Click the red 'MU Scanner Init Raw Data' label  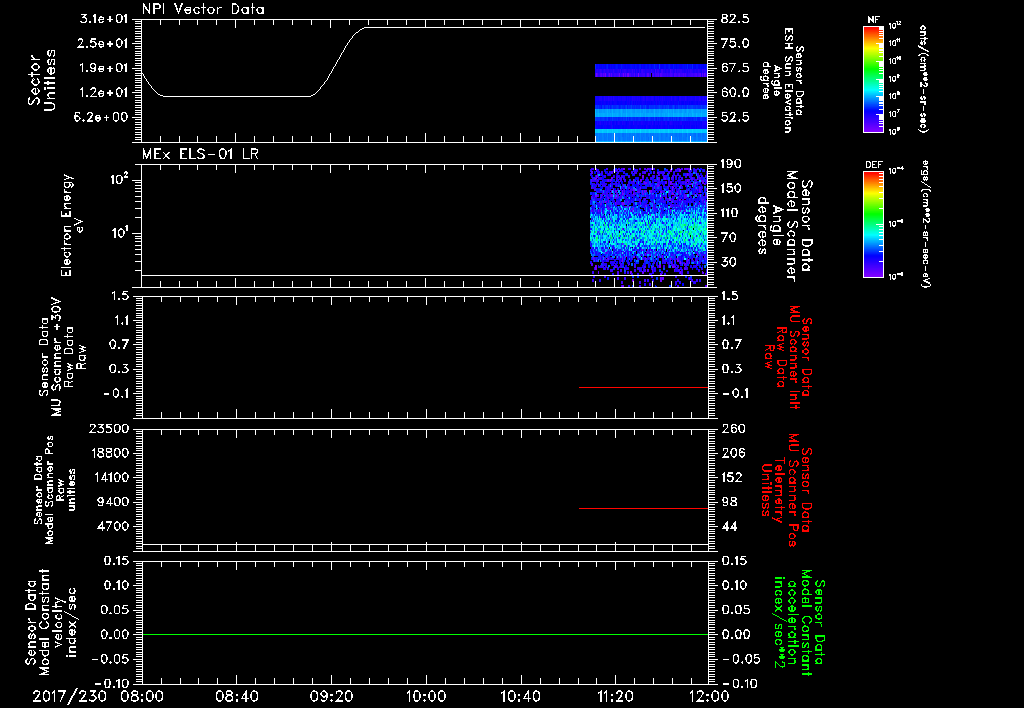[x=789, y=357]
